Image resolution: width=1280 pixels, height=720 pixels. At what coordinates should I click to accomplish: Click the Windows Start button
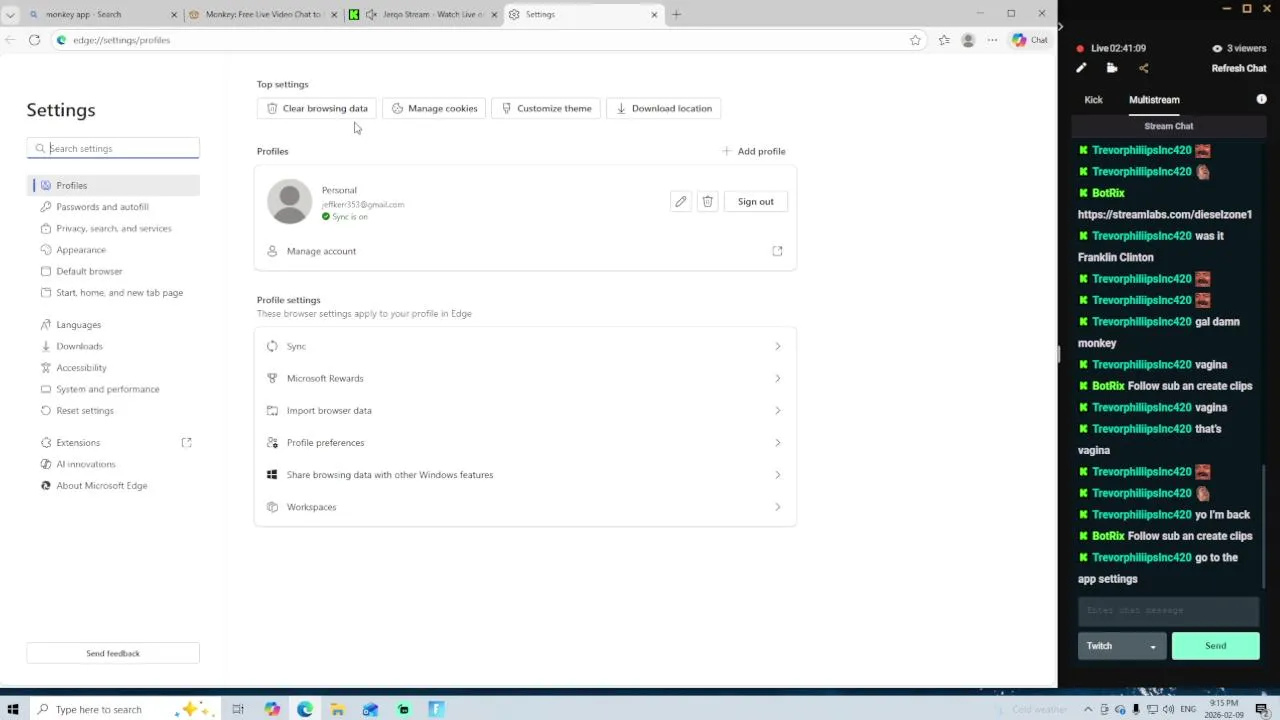(x=13, y=709)
